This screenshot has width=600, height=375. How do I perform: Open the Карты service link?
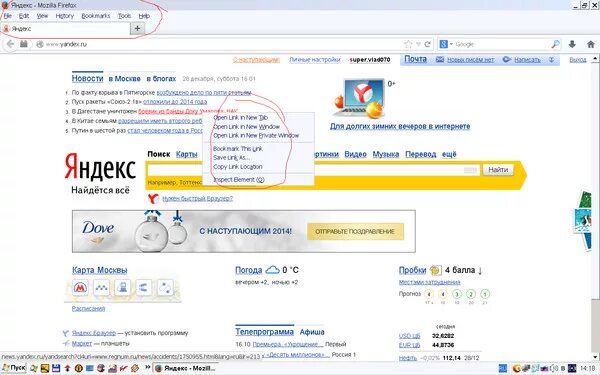click(x=187, y=154)
